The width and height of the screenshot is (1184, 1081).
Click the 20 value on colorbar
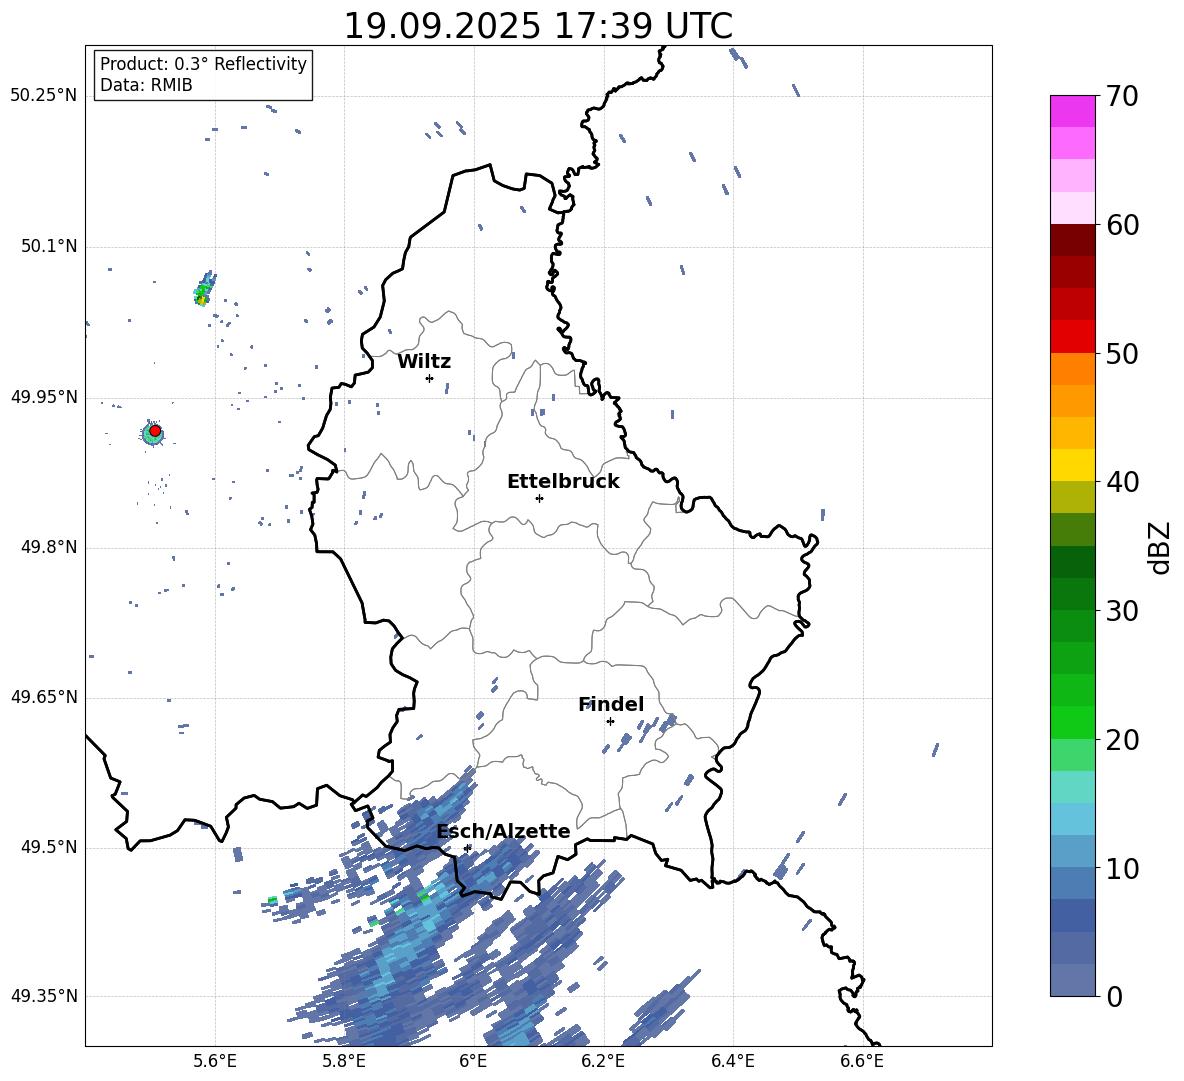(x=1123, y=739)
